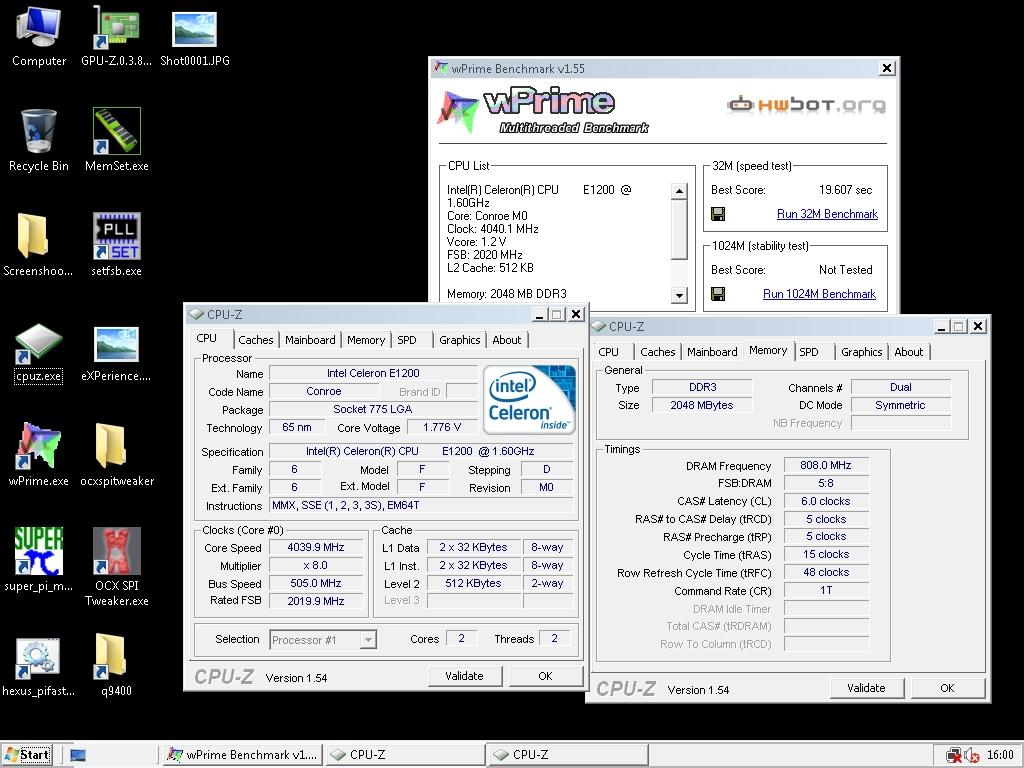Click the FSB:DRAM 5:8 value
This screenshot has width=1024, height=768.
coord(825,483)
